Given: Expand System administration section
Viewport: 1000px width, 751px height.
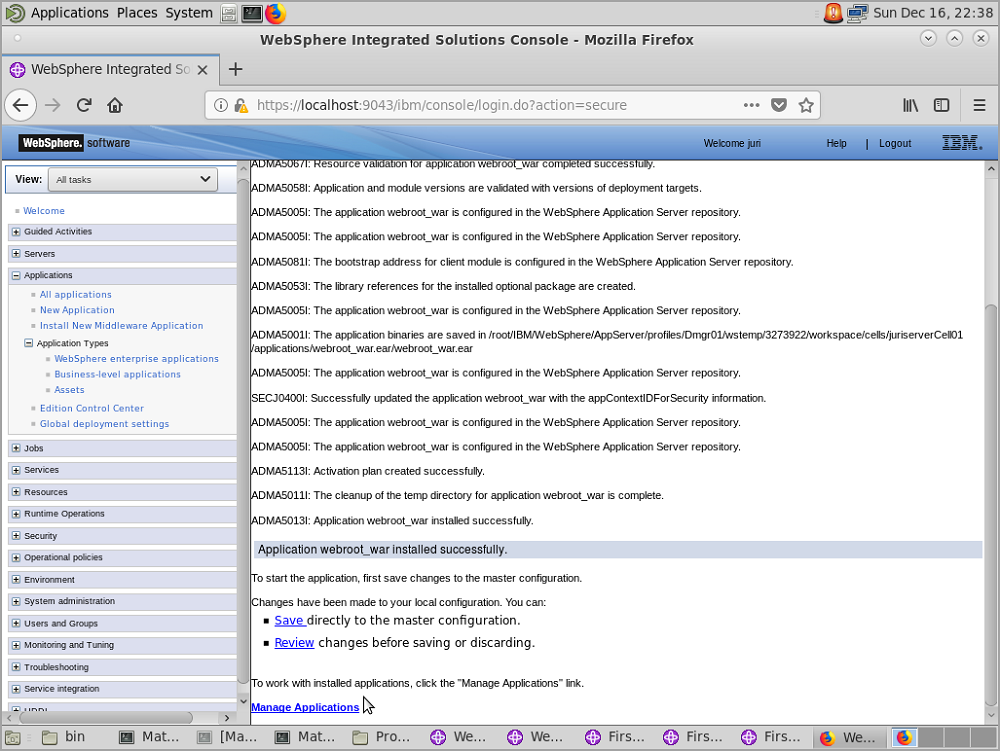Looking at the screenshot, I should (x=16, y=601).
